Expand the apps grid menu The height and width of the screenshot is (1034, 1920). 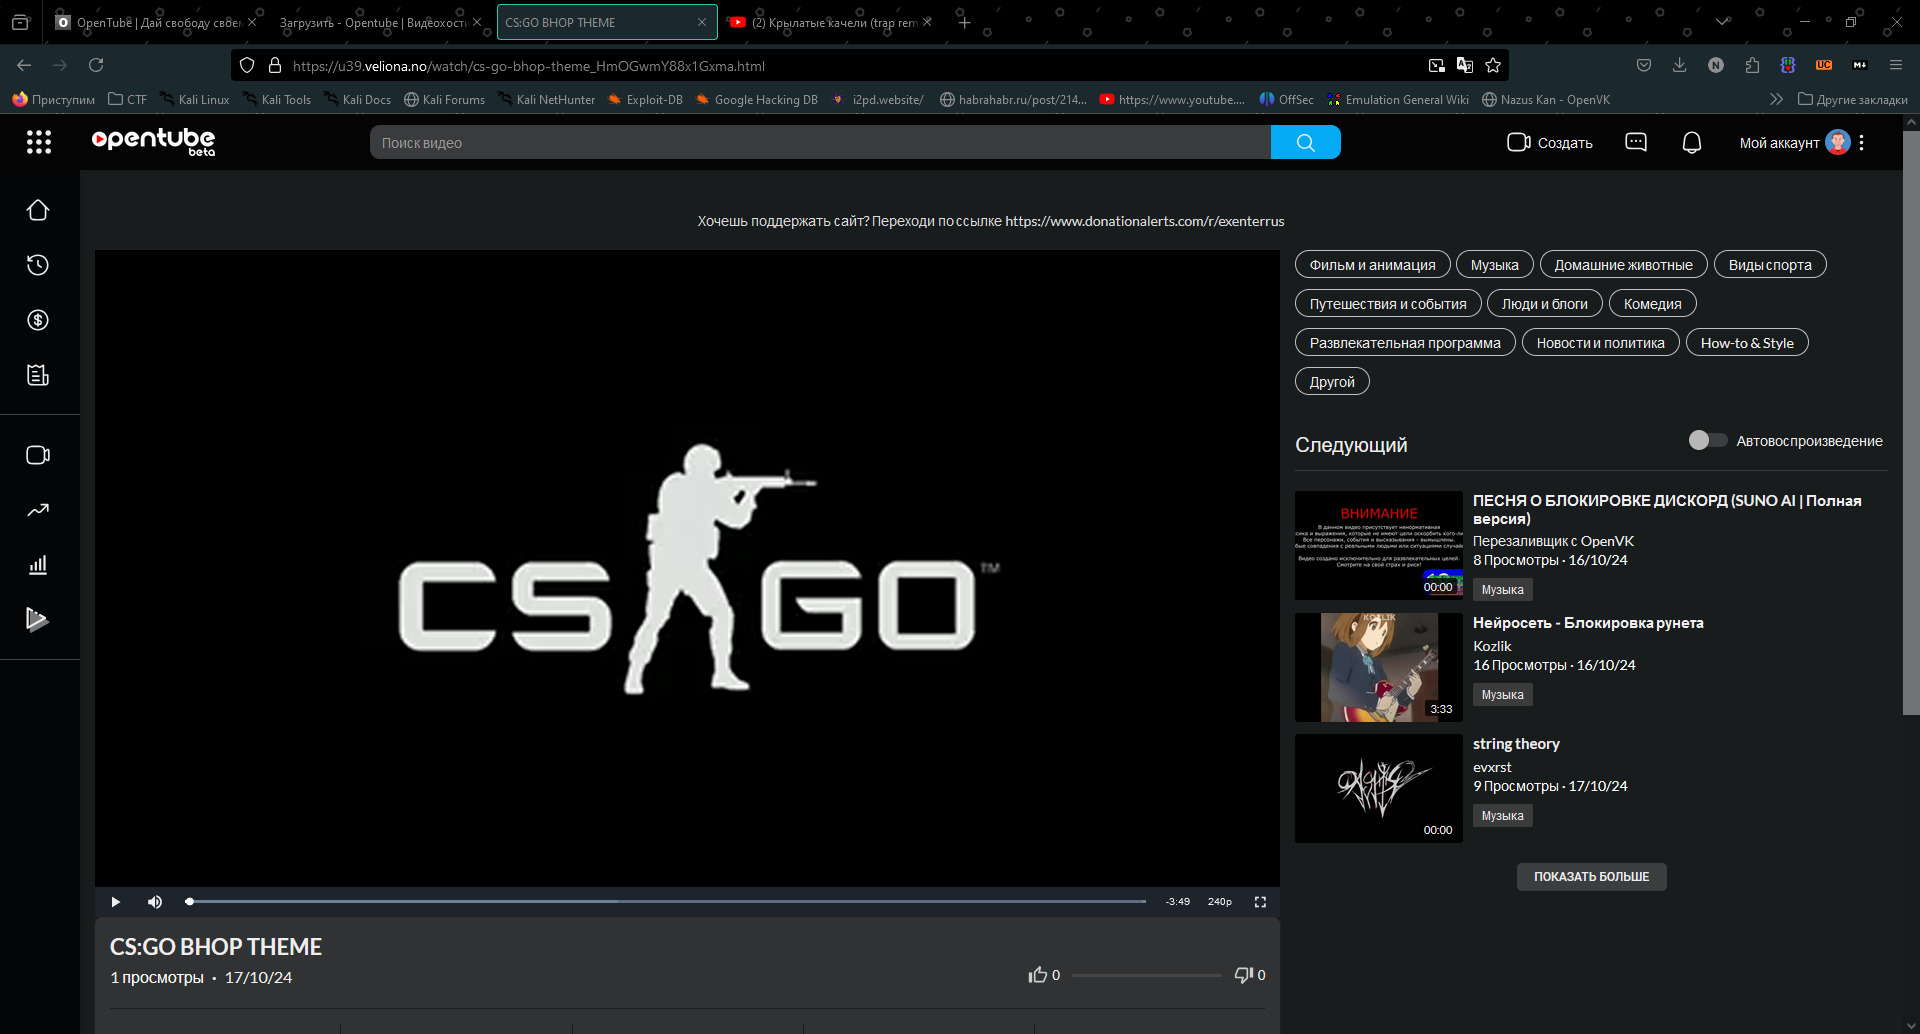point(39,142)
